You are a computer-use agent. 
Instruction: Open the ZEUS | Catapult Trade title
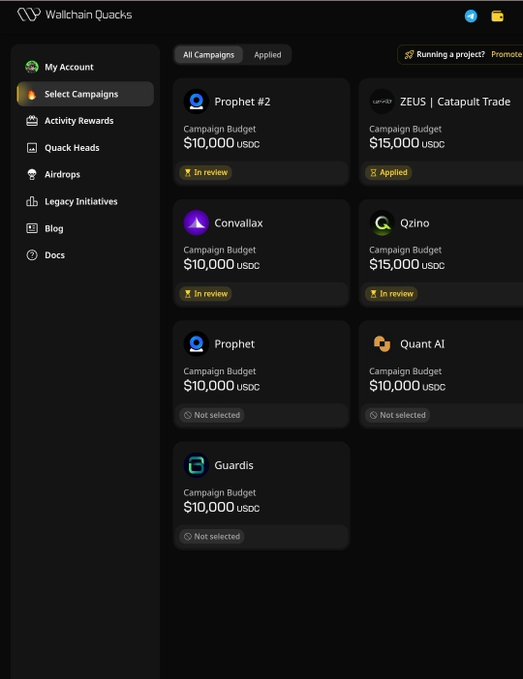(455, 102)
